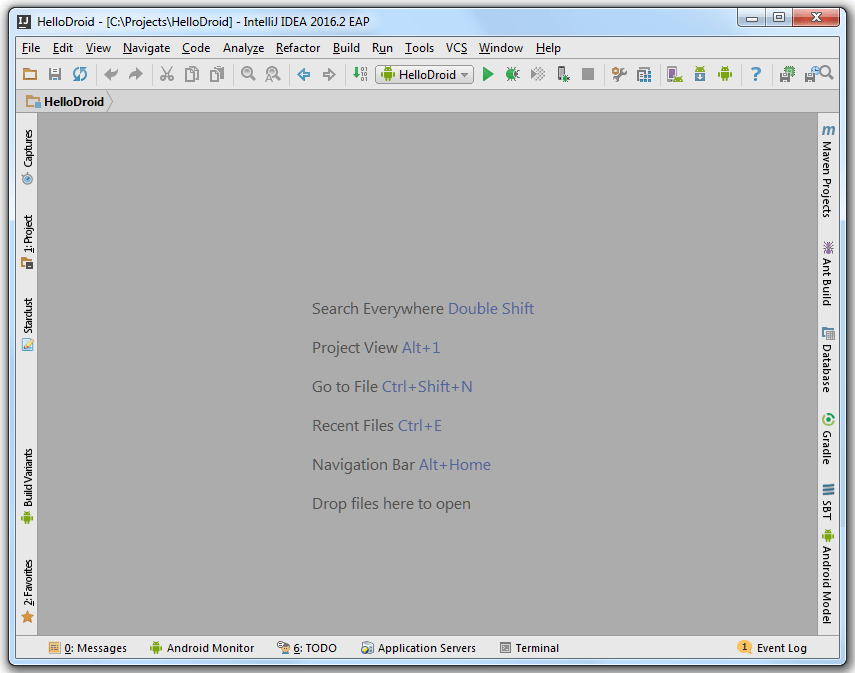855x673 pixels.
Task: Open Android Device Monitor icon
Action: tap(725, 74)
